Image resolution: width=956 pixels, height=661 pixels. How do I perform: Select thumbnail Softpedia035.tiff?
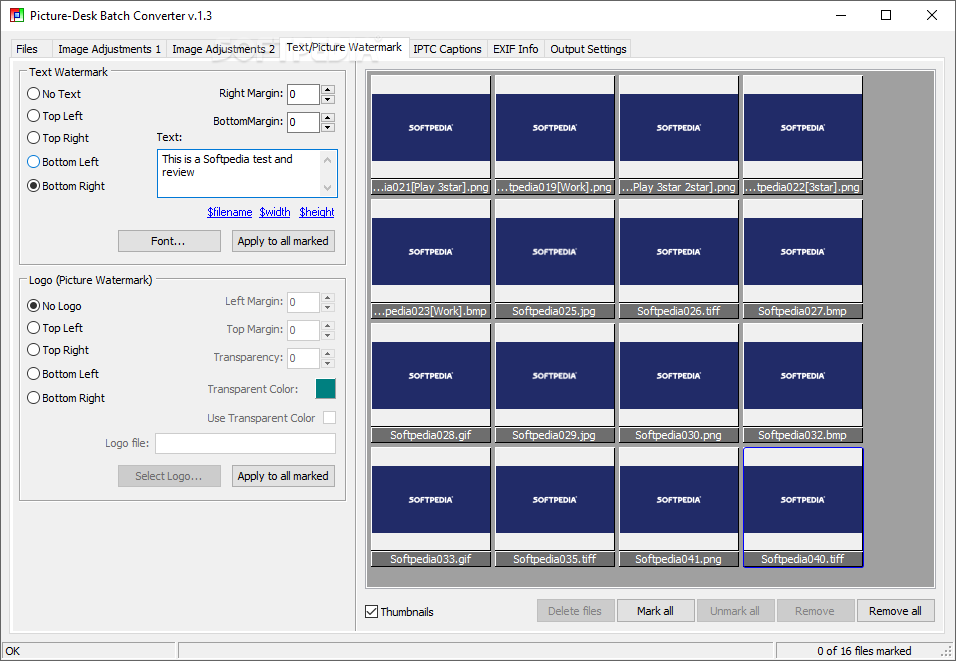pyautogui.click(x=555, y=507)
